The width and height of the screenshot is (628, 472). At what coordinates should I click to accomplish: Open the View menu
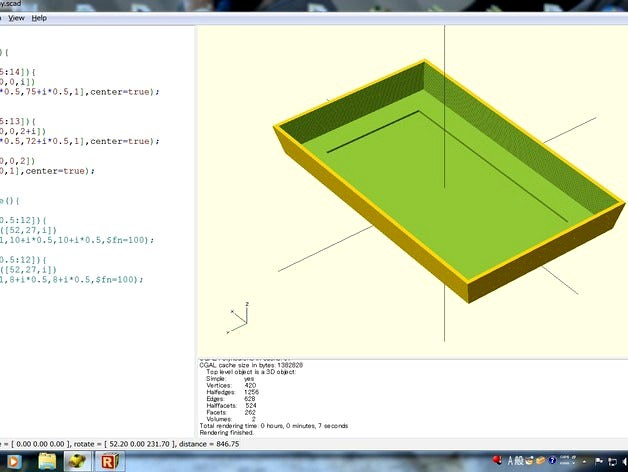16,18
